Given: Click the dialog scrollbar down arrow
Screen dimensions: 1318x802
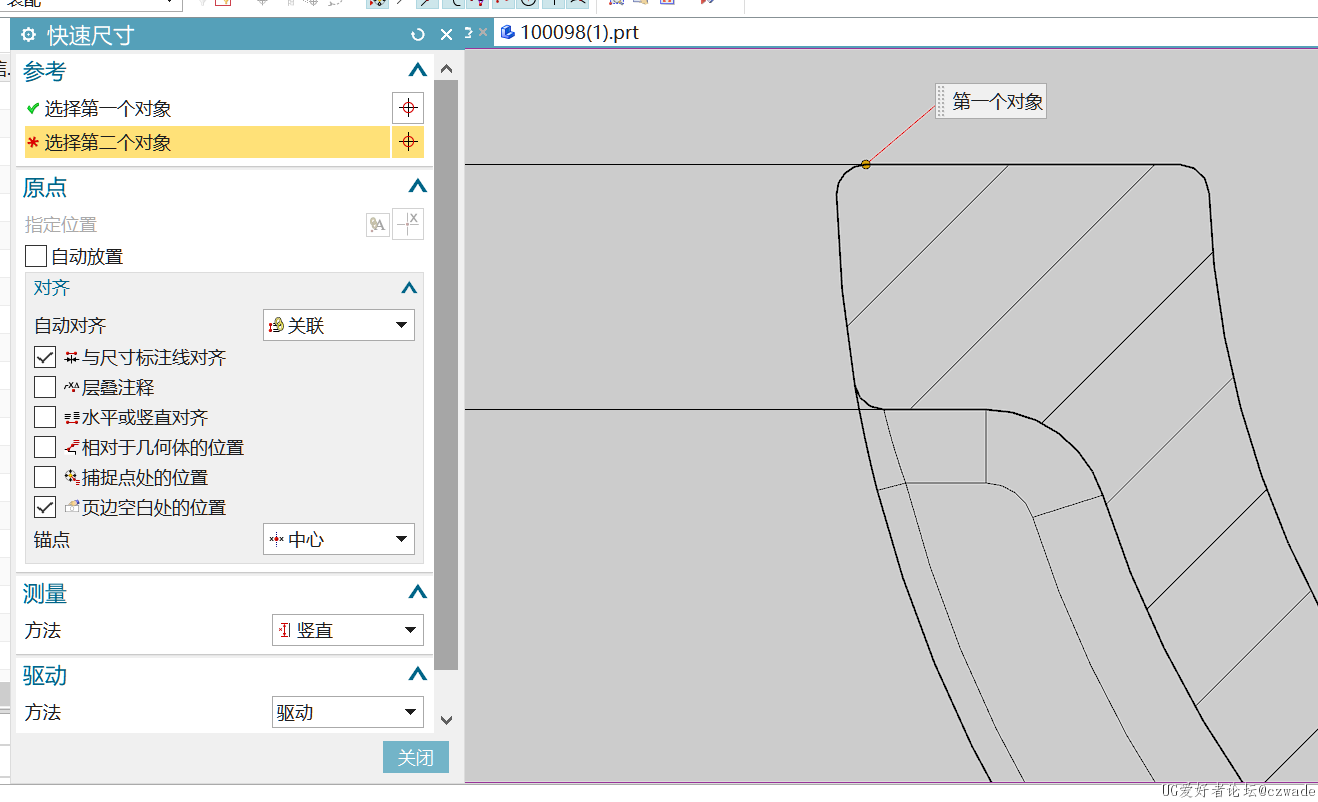Looking at the screenshot, I should click(x=446, y=719).
